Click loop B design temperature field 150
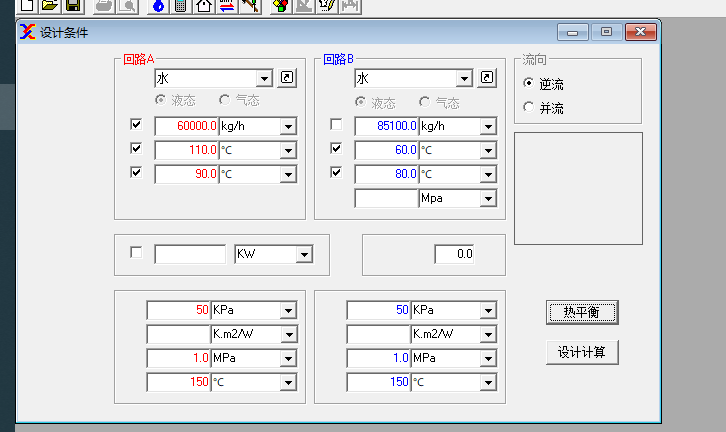This screenshot has width=726, height=432. (x=378, y=382)
